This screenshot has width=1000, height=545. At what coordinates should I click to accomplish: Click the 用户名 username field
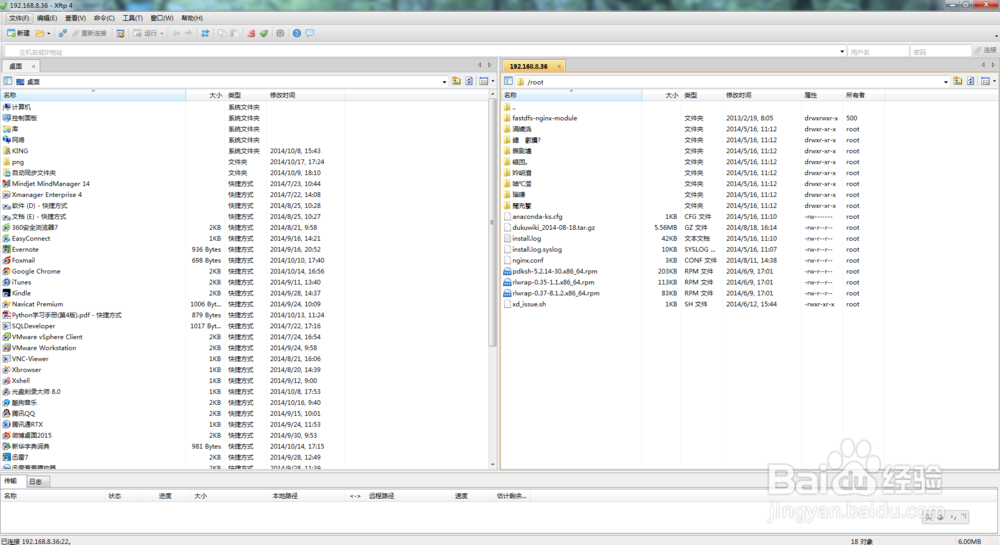[x=878, y=52]
